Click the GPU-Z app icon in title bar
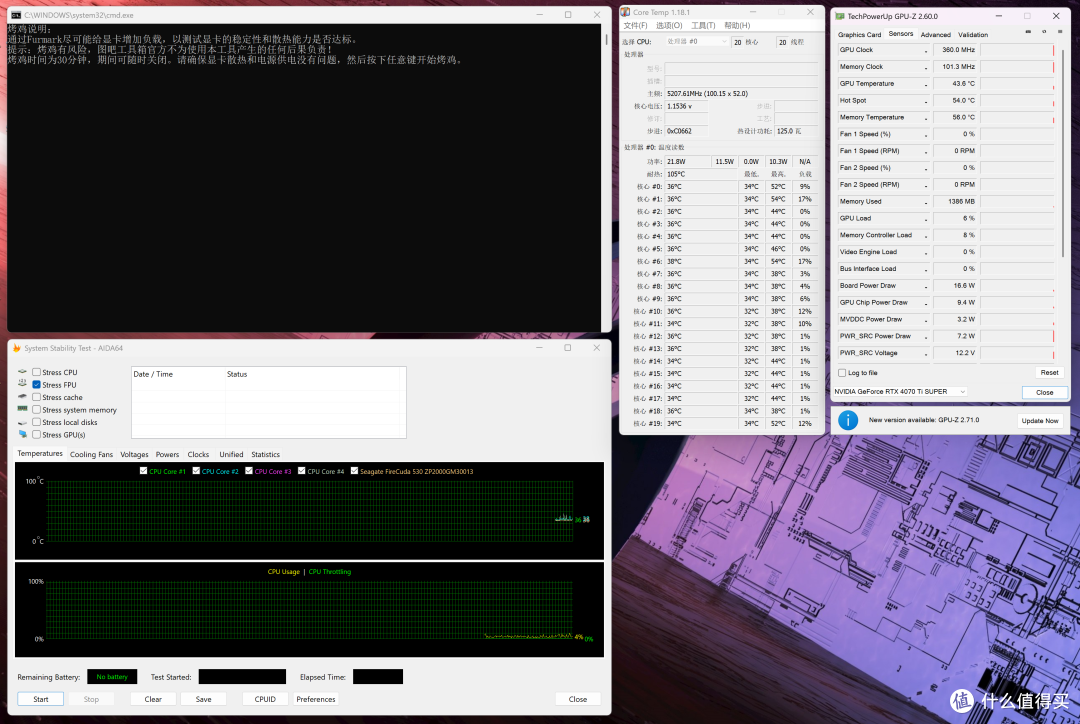Viewport: 1080px width, 724px height. point(840,16)
